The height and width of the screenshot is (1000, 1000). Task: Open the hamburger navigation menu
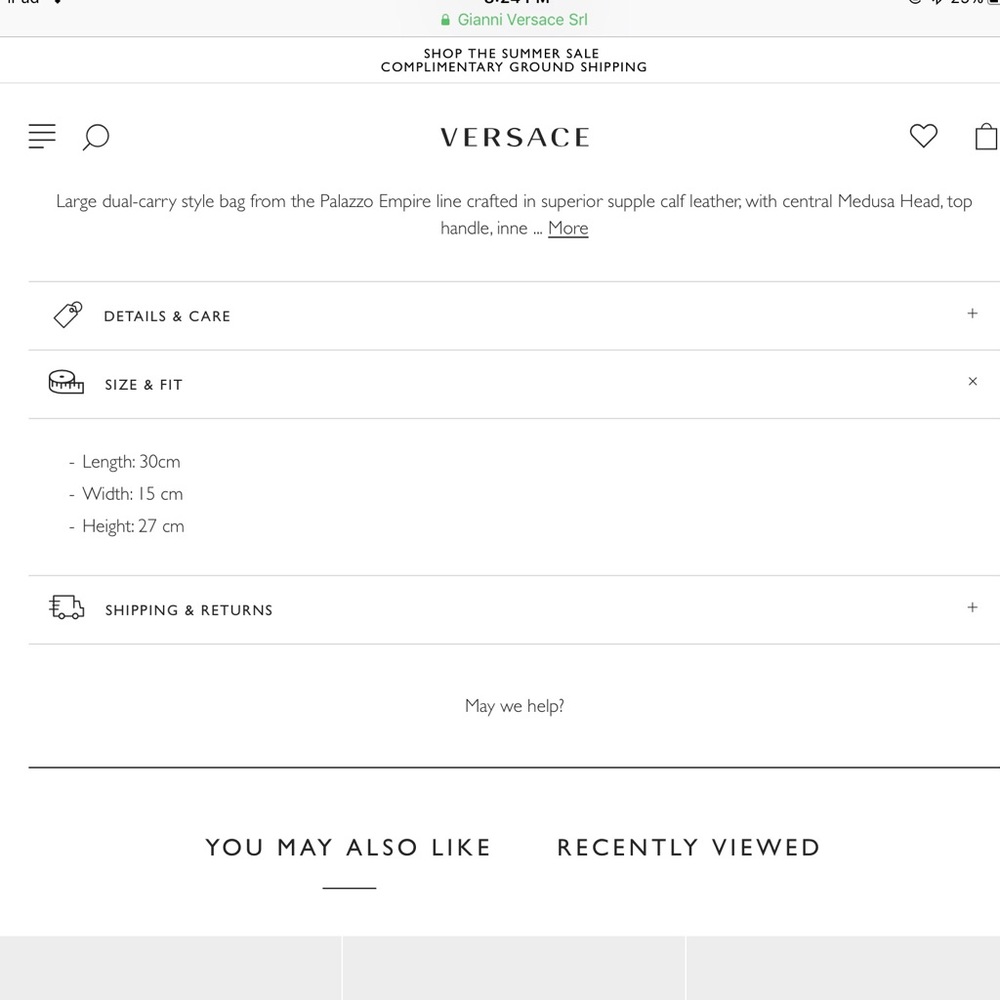coord(42,136)
